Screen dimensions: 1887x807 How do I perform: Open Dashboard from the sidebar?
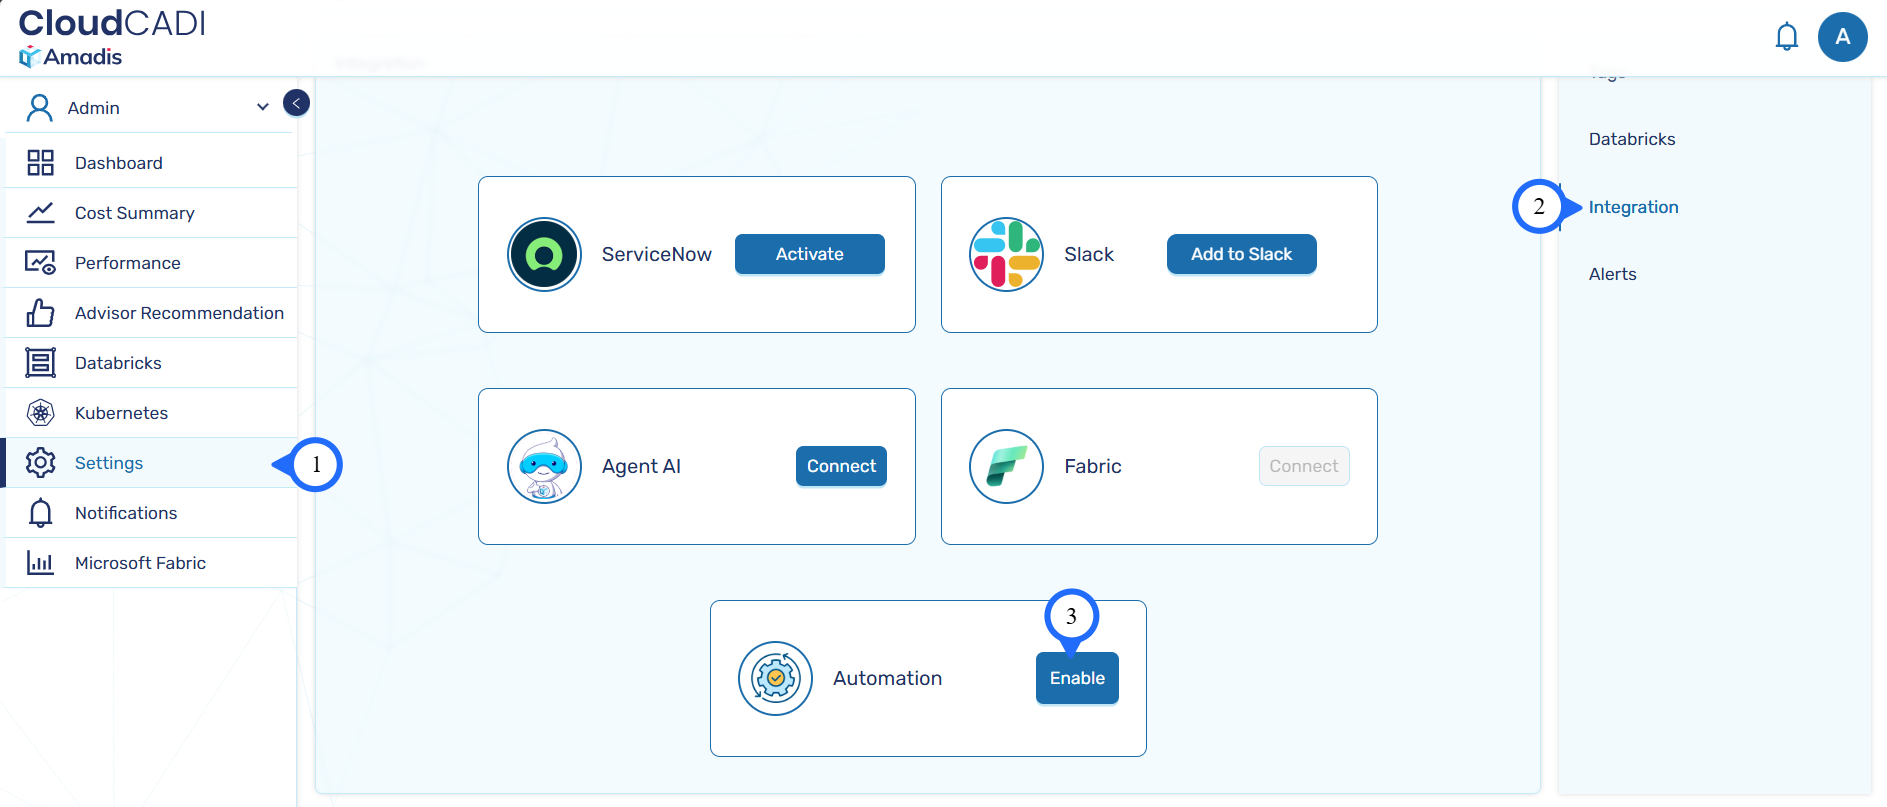pos(118,163)
